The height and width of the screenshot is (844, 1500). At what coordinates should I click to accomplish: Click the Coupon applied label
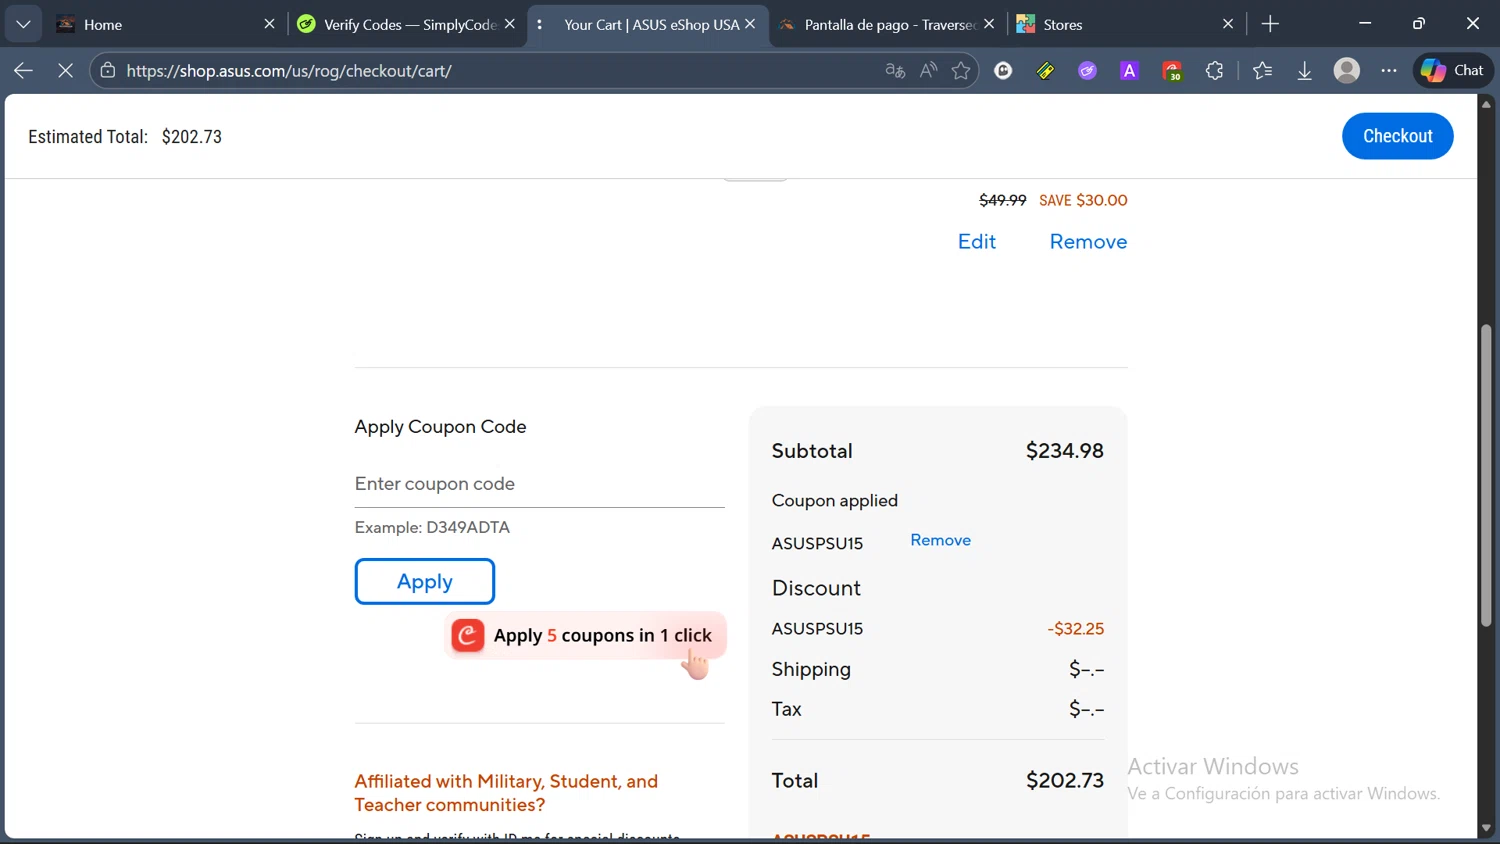click(x=834, y=501)
